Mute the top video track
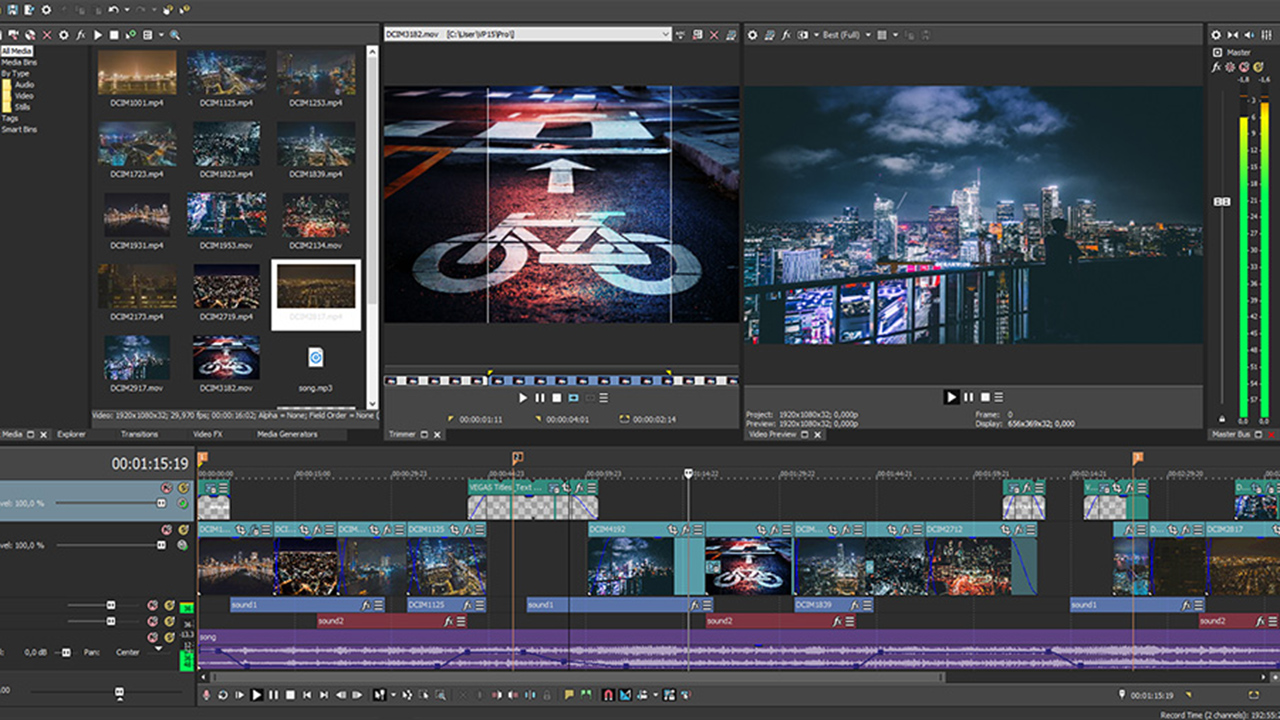 (x=167, y=487)
